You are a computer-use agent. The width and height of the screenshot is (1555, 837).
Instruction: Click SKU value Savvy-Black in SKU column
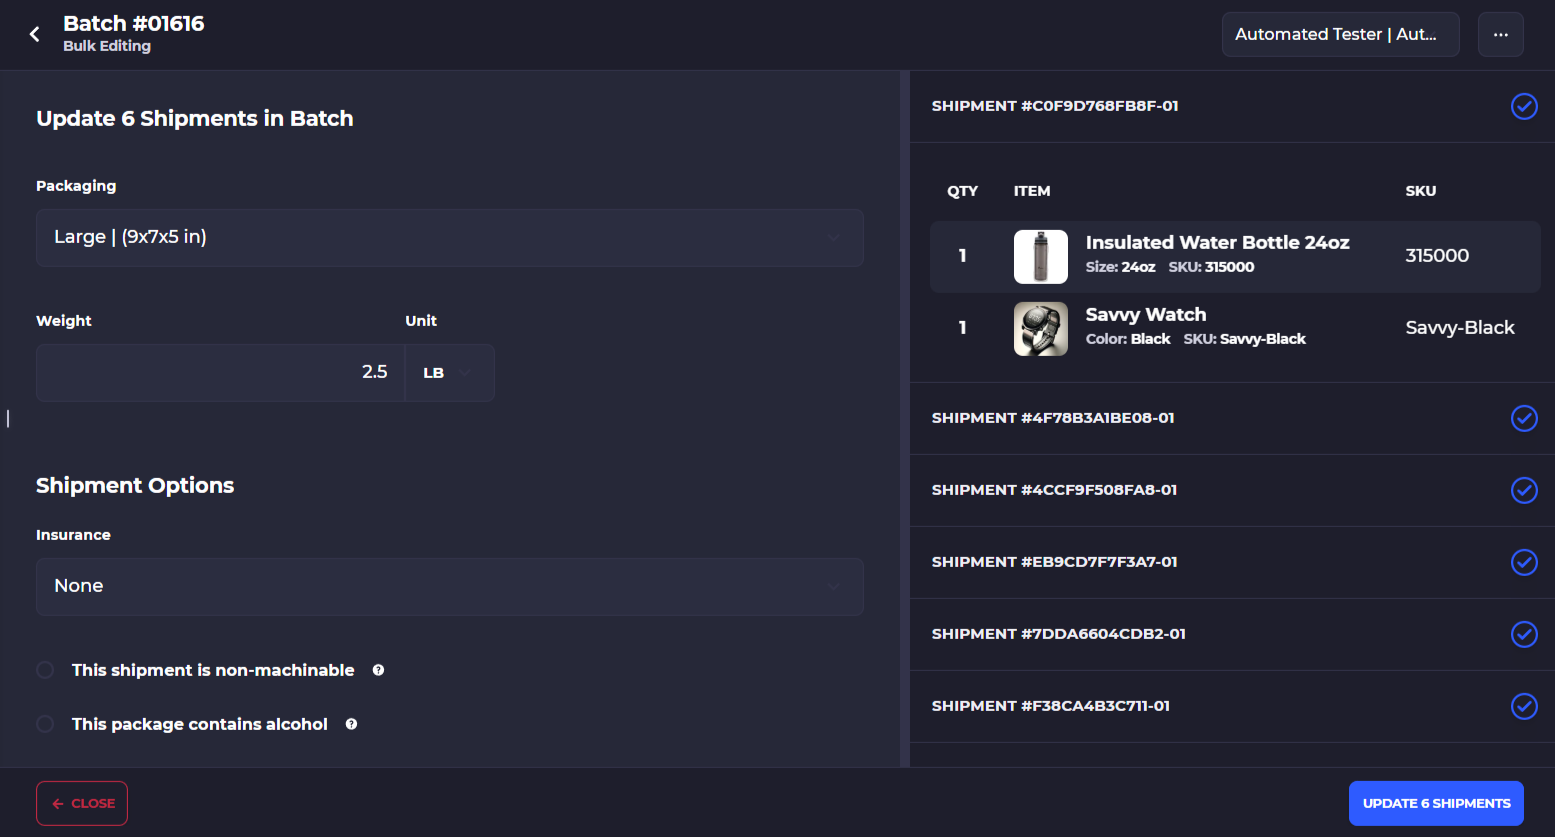tap(1460, 328)
